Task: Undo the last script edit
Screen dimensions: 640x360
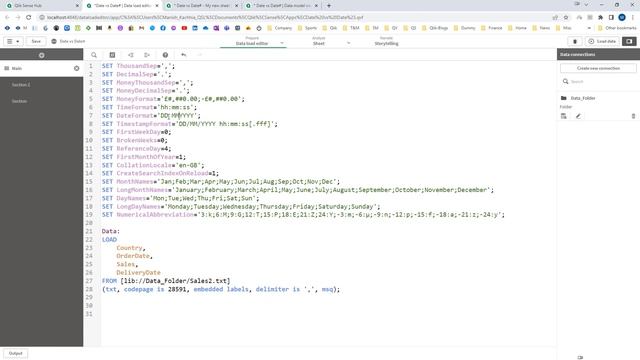Action: tap(184, 55)
